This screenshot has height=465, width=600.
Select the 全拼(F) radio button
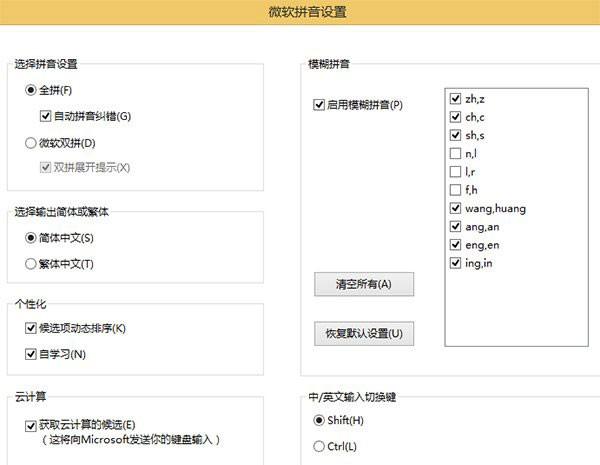pos(31,90)
